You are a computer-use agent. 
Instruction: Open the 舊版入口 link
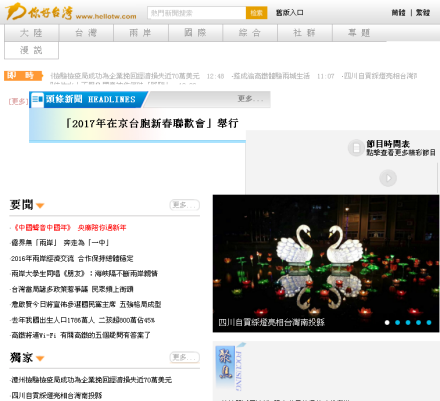(289, 13)
